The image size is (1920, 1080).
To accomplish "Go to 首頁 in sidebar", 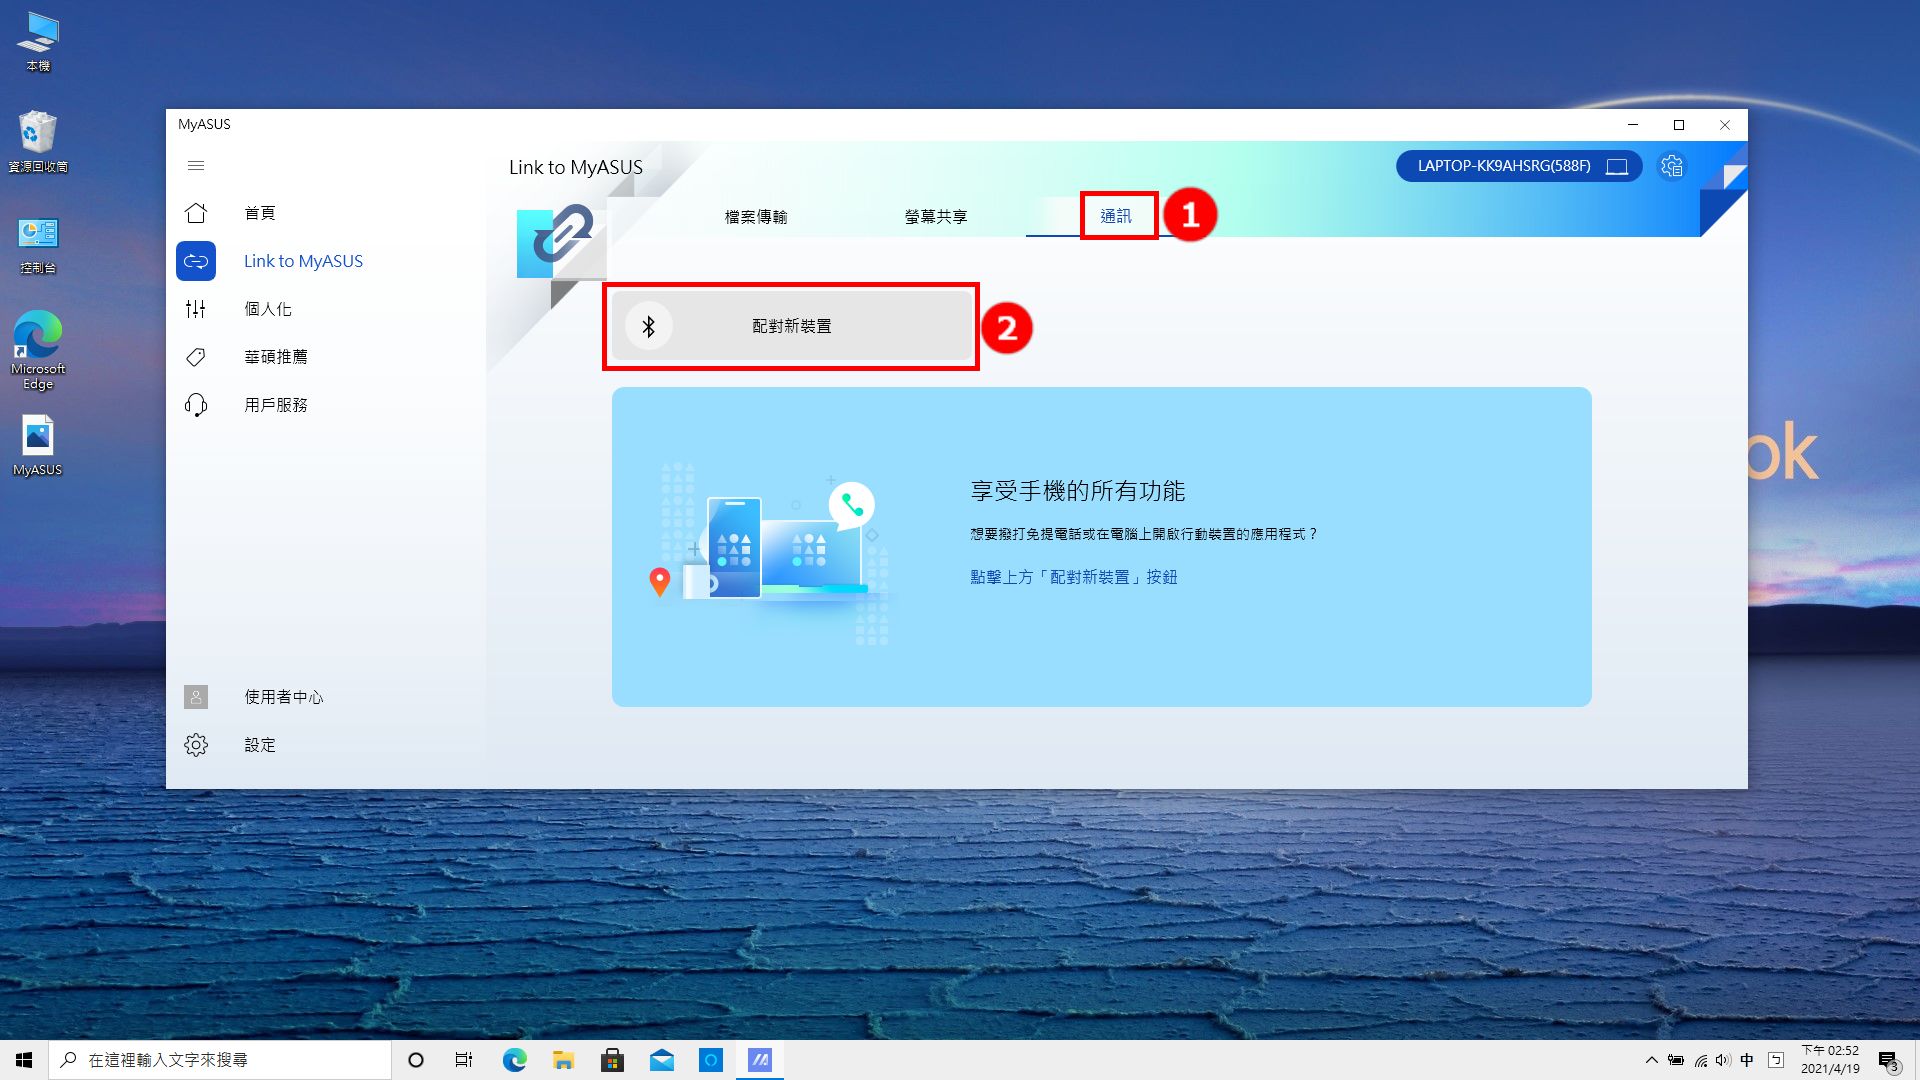I will click(x=260, y=213).
